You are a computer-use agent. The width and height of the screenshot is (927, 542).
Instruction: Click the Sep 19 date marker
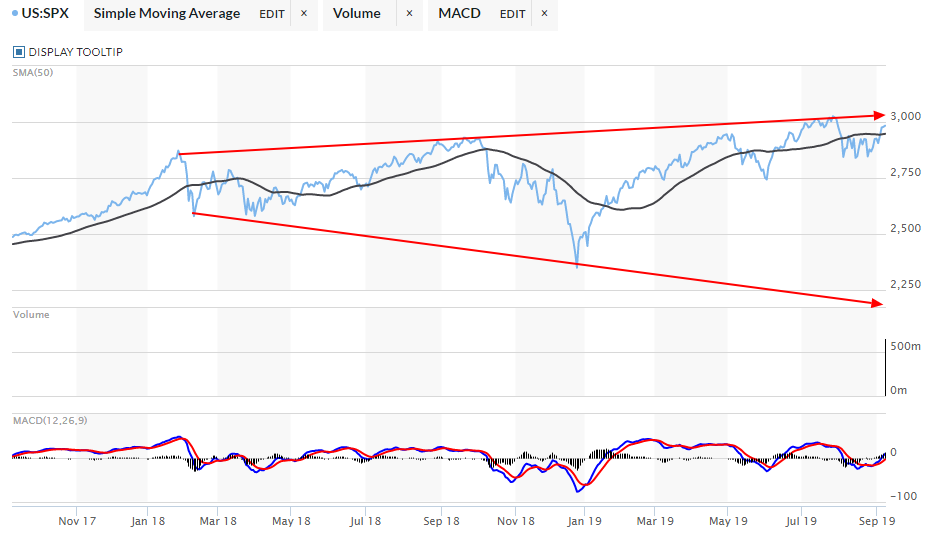[x=875, y=521]
